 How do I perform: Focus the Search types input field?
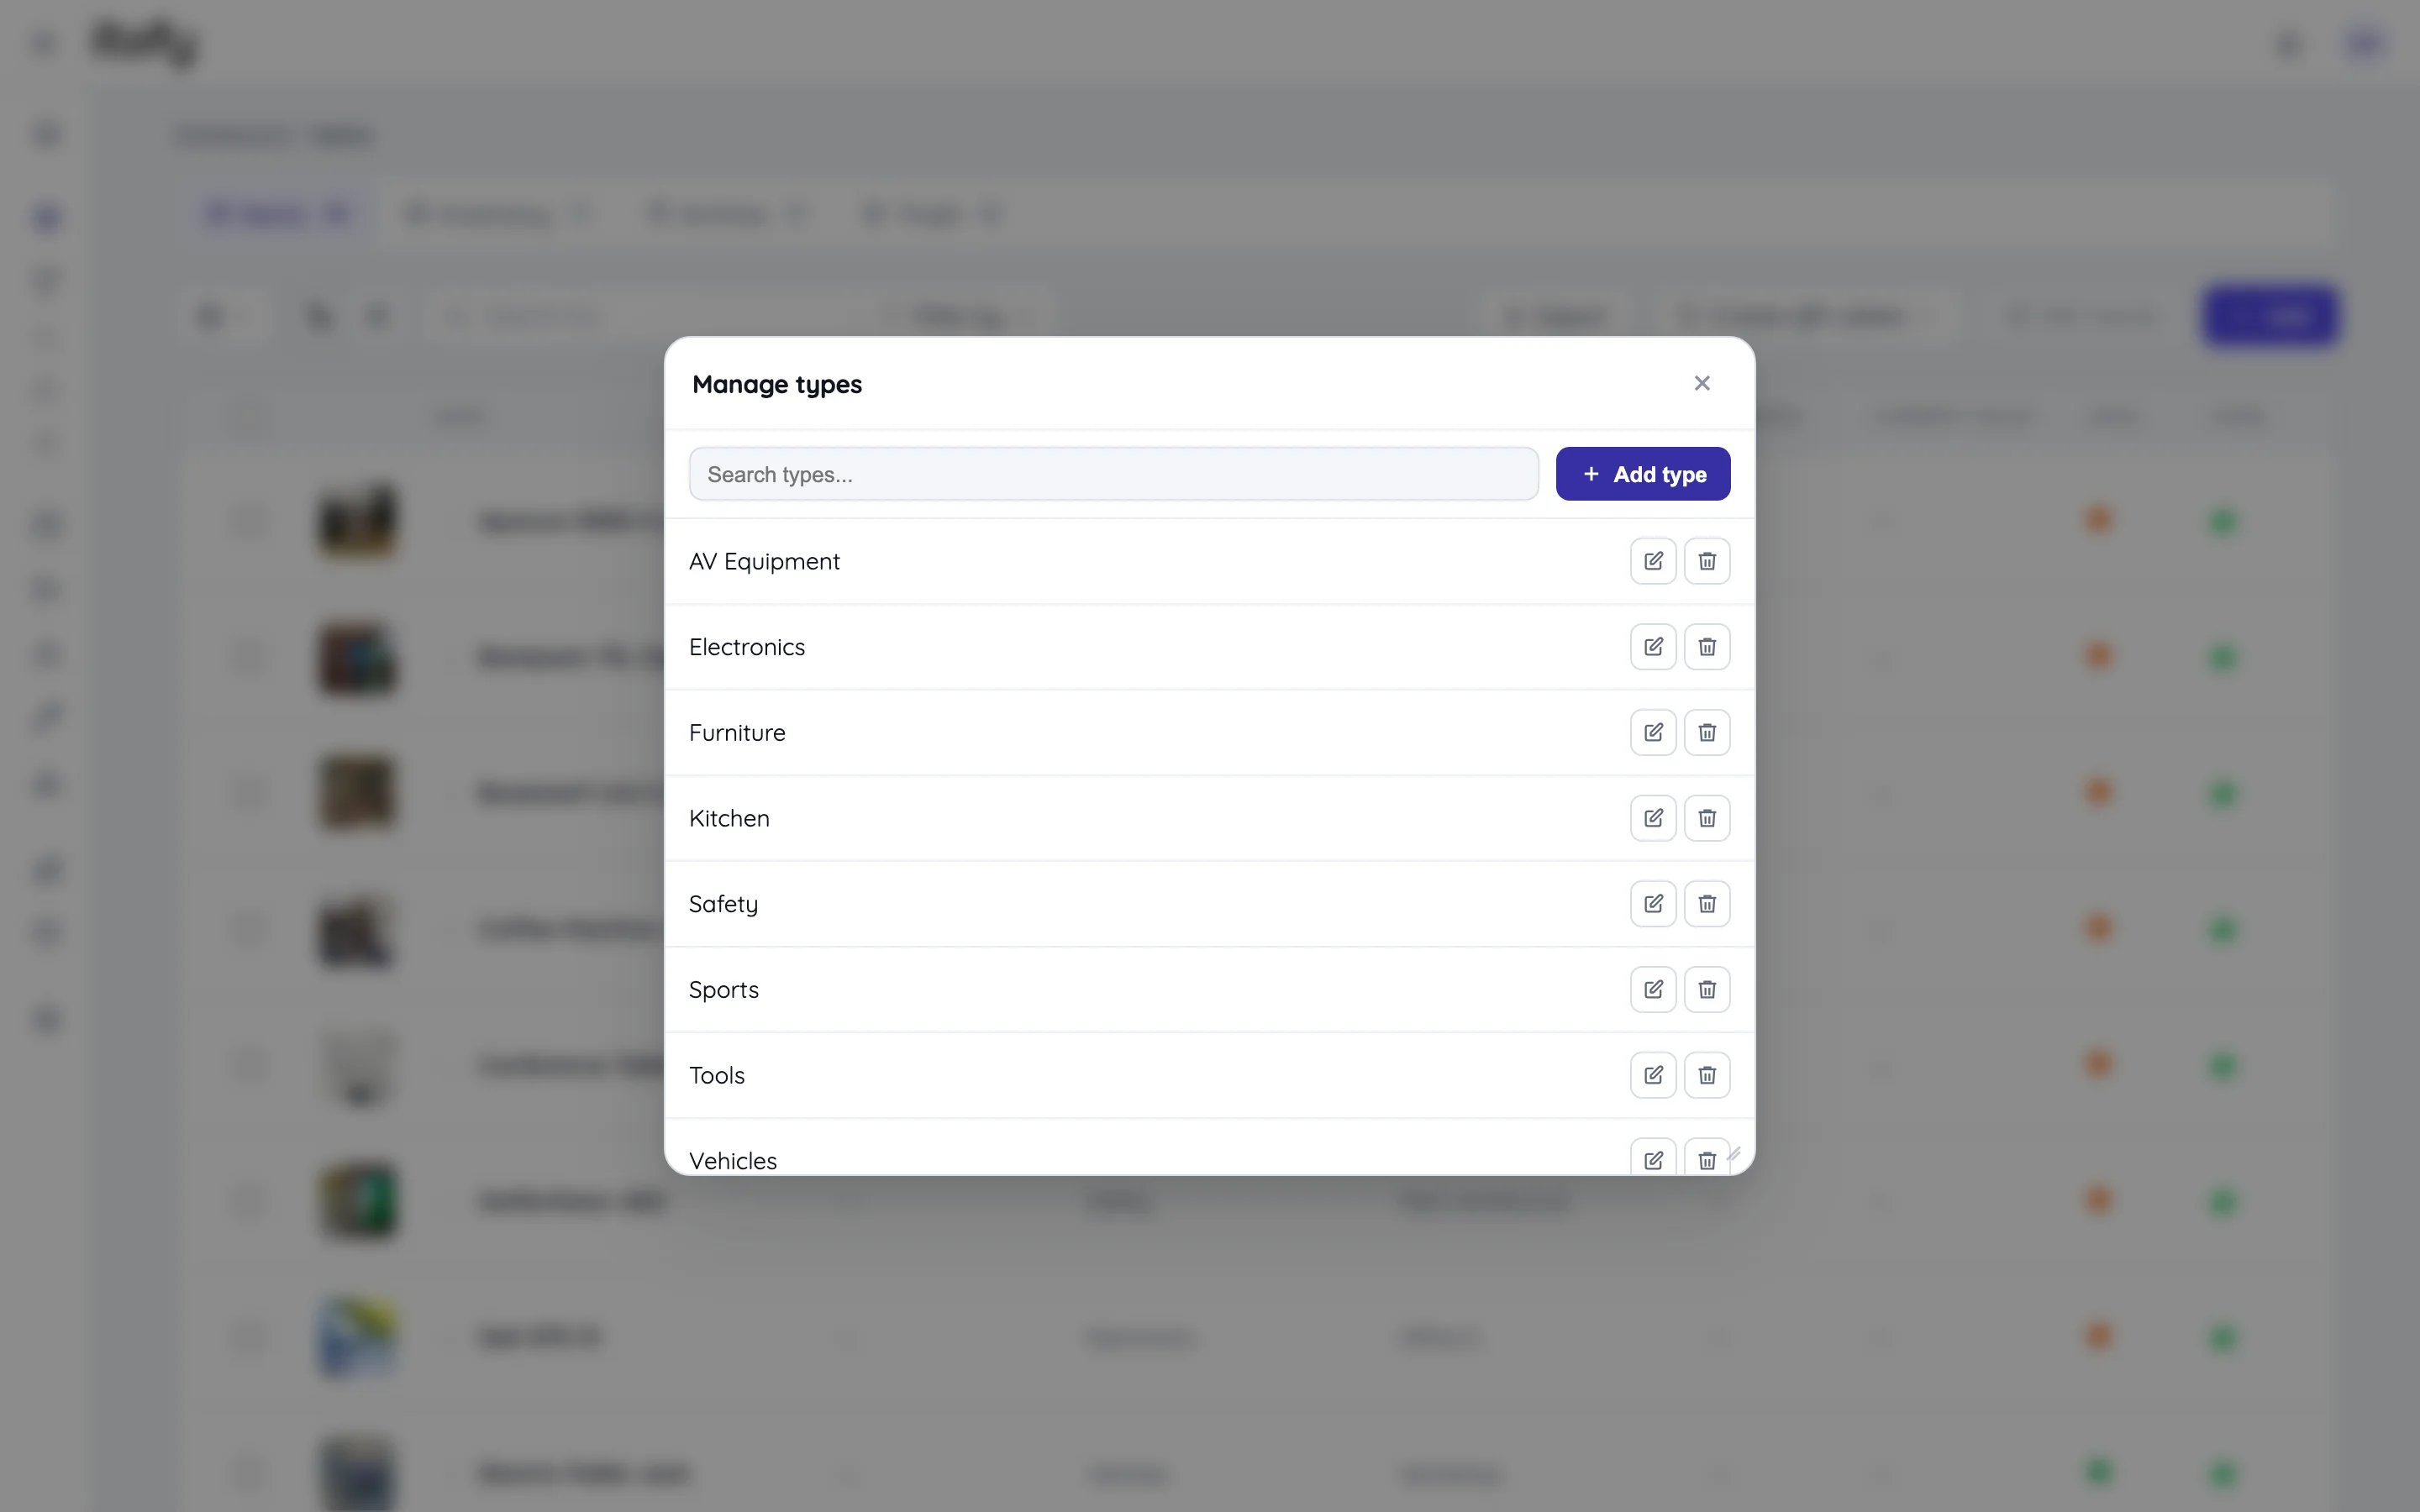coord(1113,474)
